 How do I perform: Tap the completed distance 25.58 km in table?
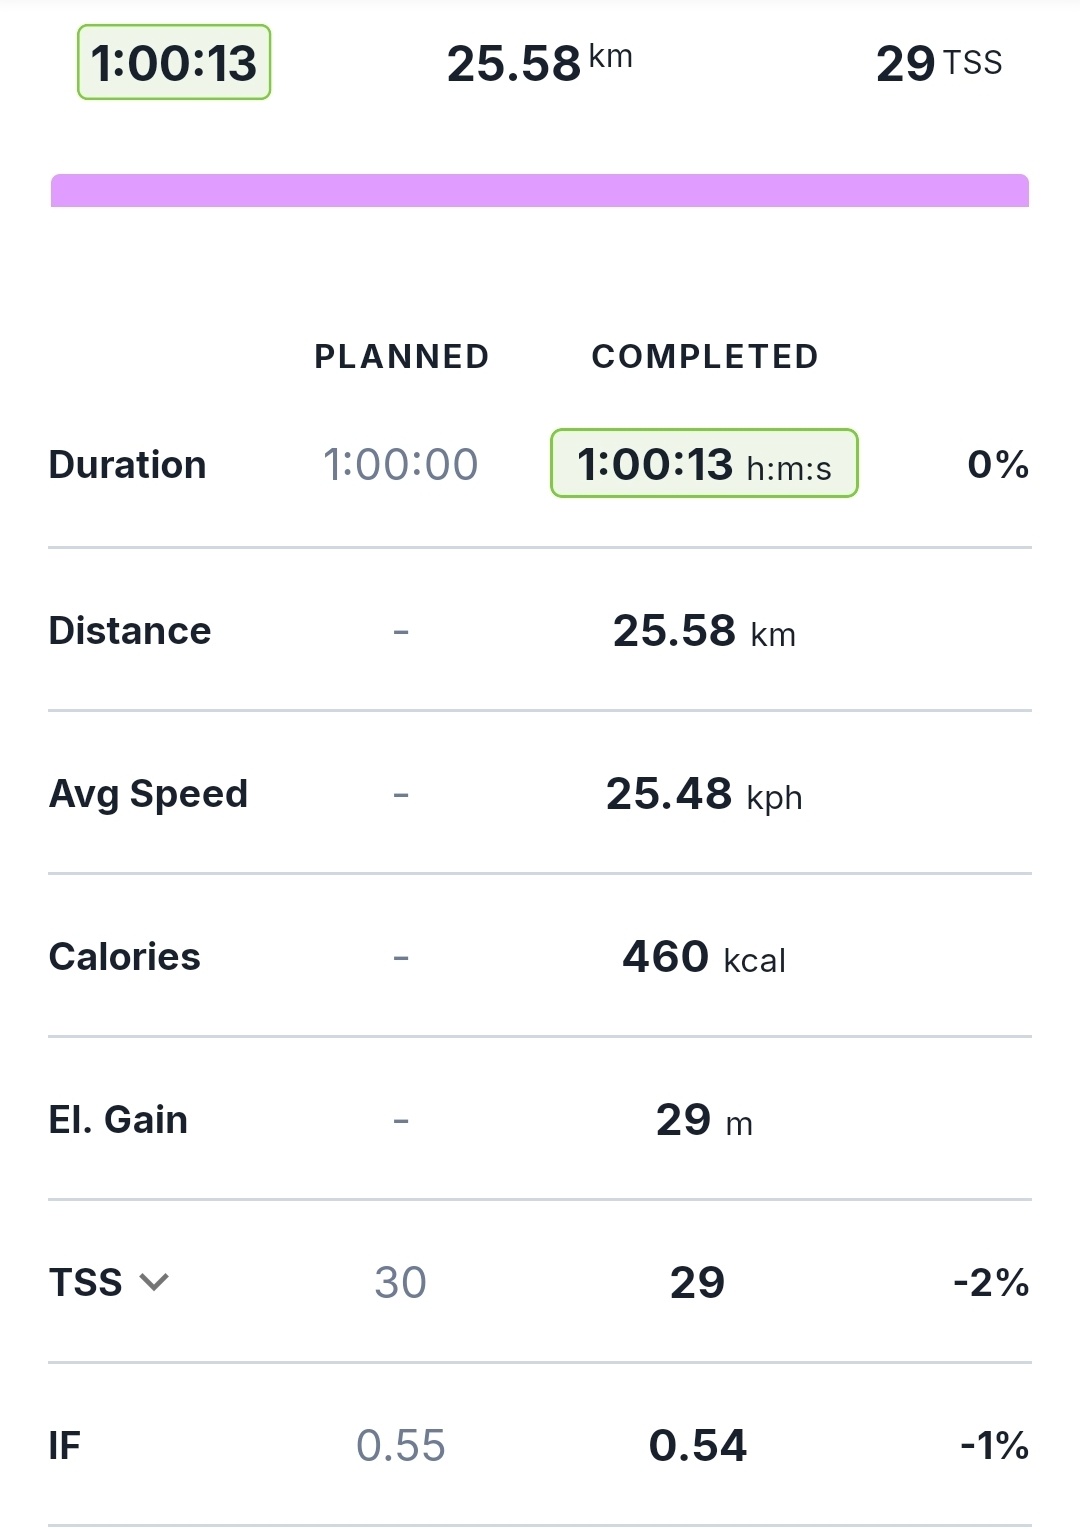(704, 632)
